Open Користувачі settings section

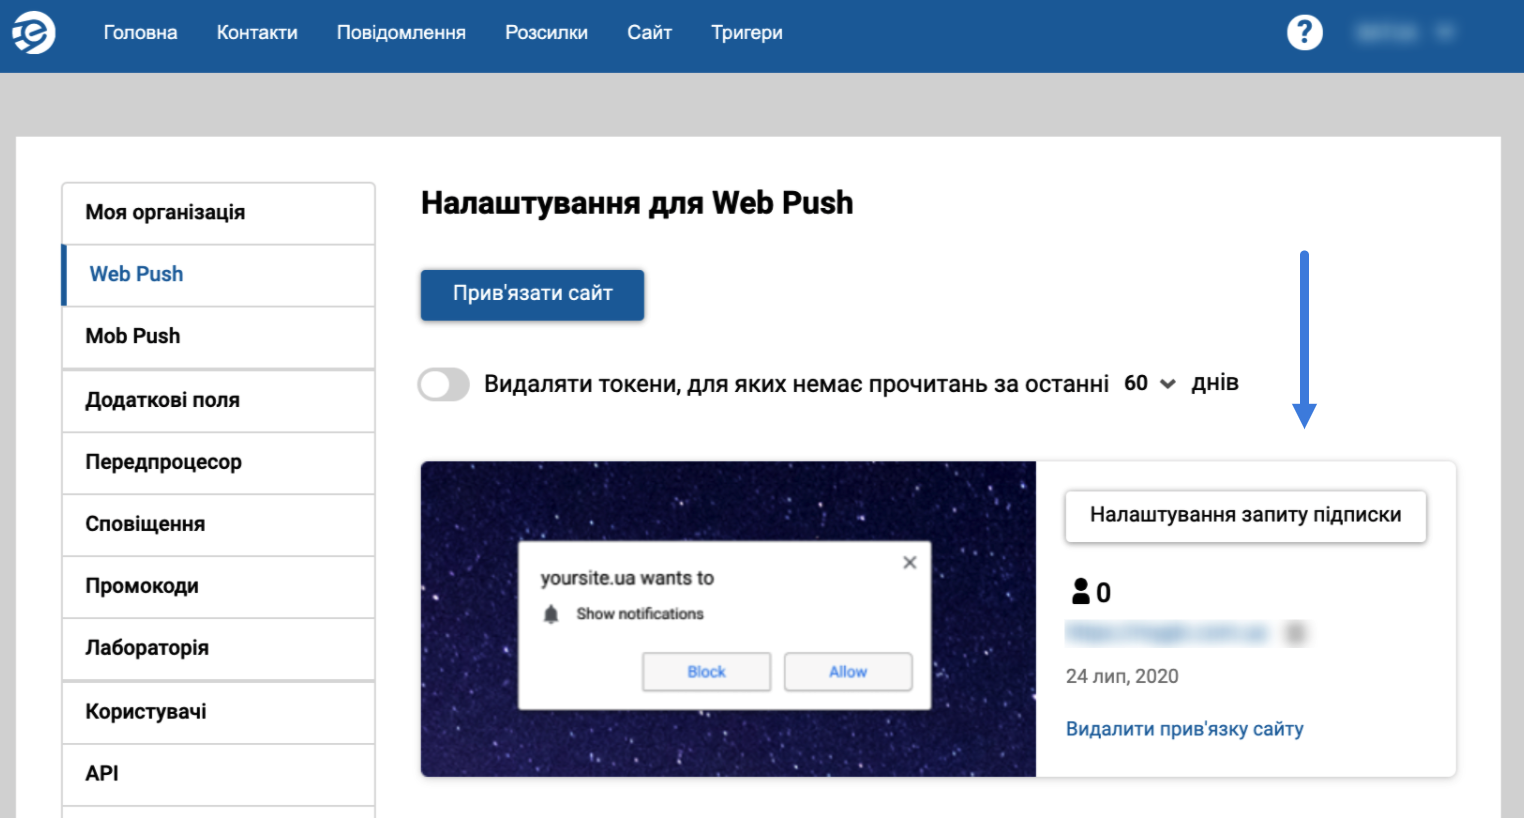click(x=218, y=713)
